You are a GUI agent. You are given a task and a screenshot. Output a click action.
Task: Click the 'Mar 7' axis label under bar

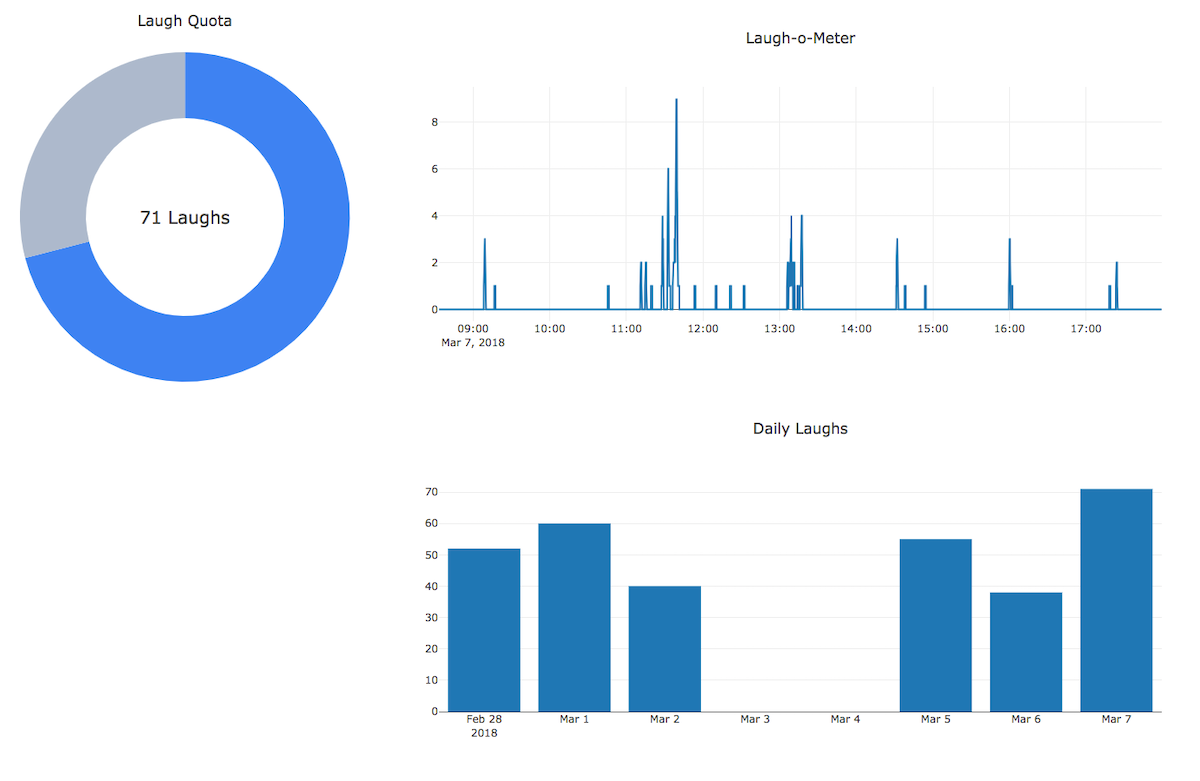pos(1116,719)
